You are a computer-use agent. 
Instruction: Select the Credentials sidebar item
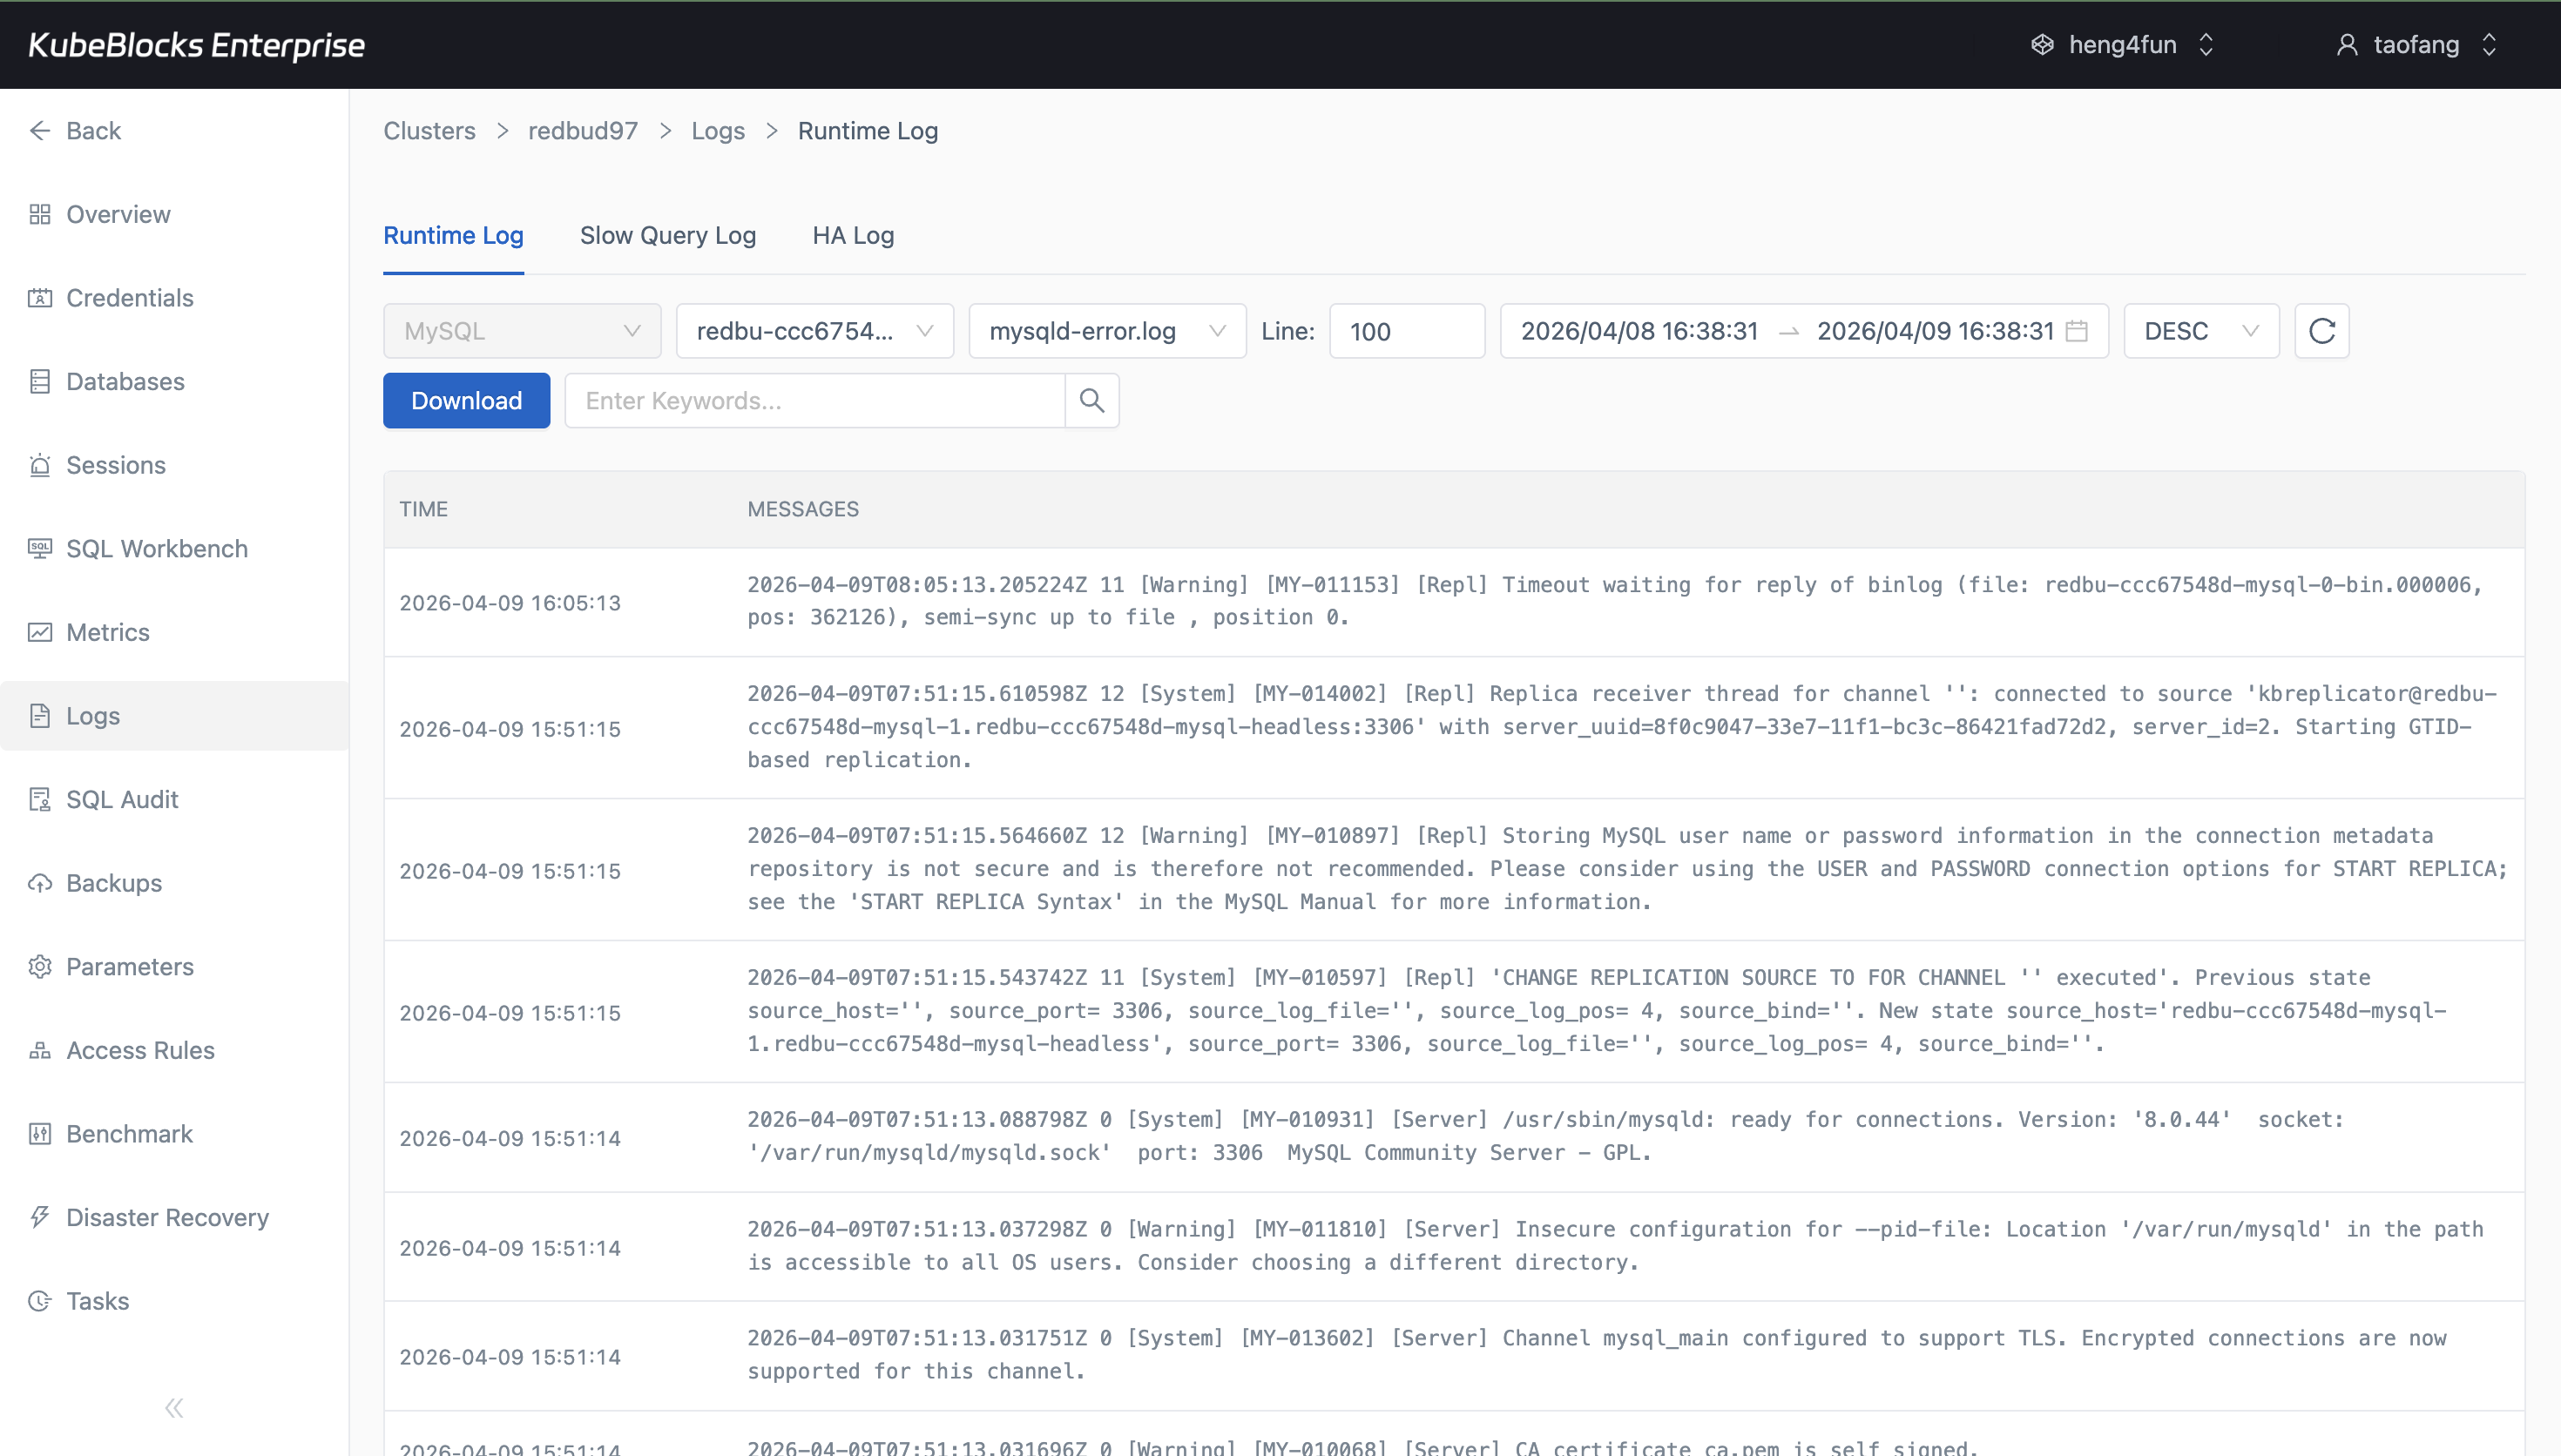pyautogui.click(x=129, y=297)
